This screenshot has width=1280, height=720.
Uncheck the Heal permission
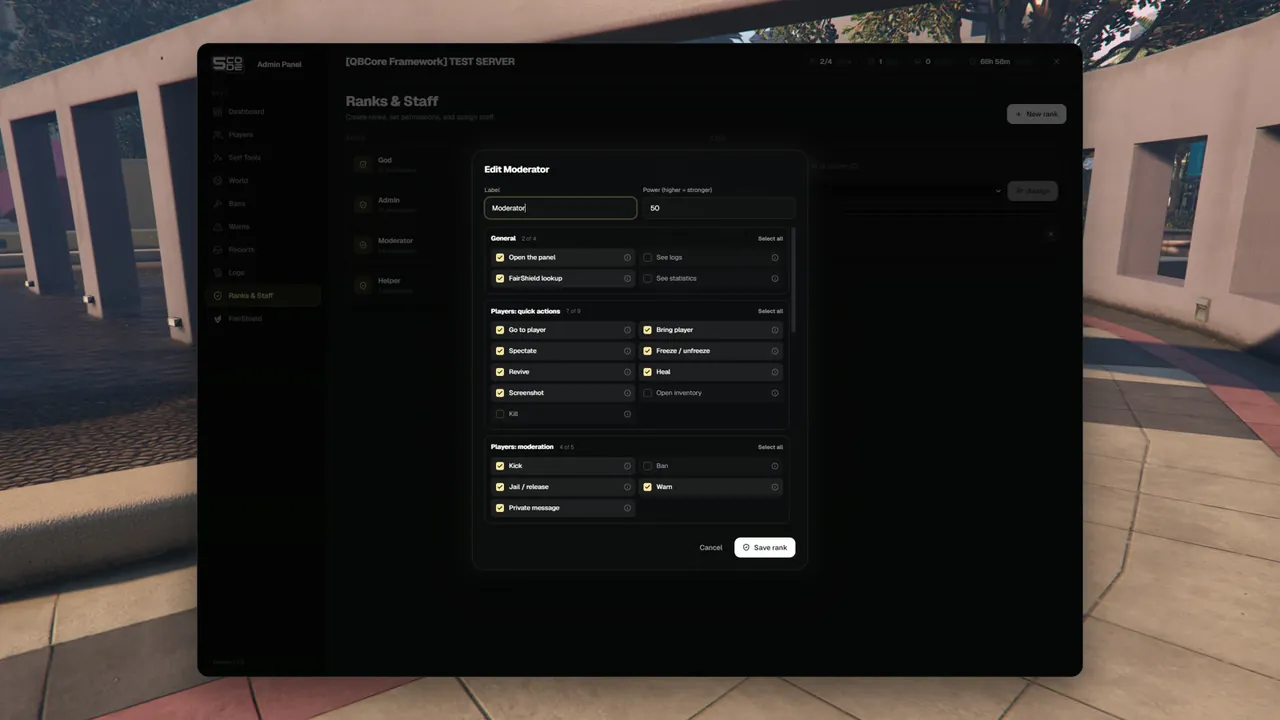648,372
